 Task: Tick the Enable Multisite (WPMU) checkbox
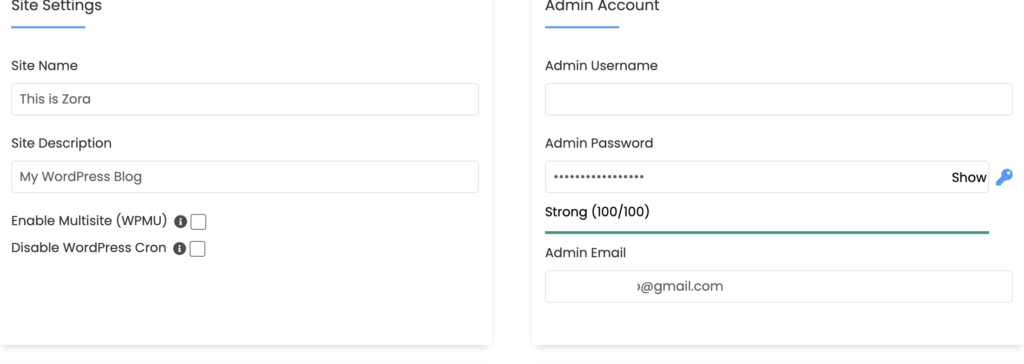click(199, 222)
